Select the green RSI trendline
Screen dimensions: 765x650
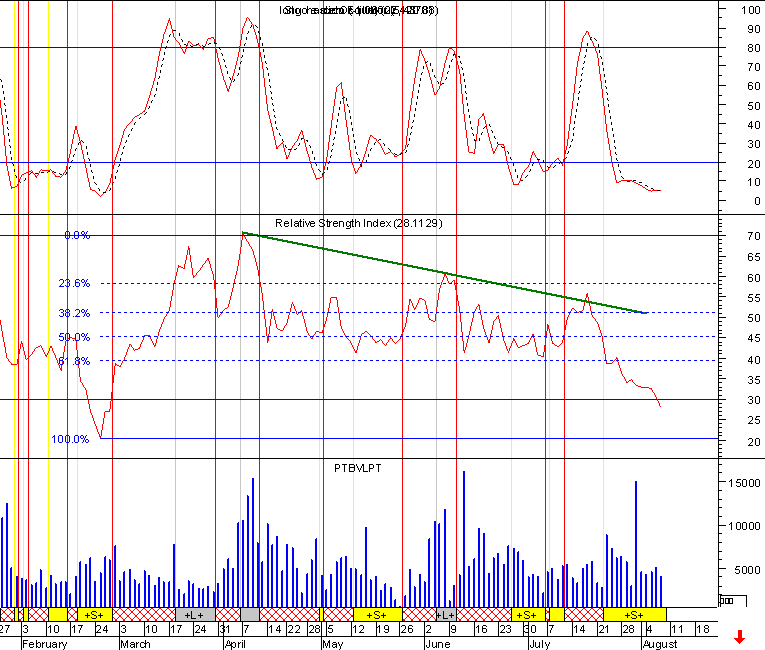[444, 273]
